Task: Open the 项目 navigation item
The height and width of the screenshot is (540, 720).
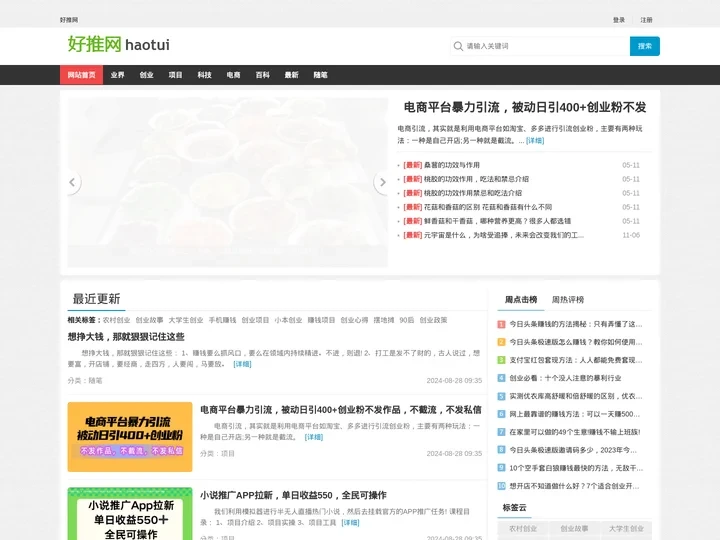Action: click(x=175, y=75)
